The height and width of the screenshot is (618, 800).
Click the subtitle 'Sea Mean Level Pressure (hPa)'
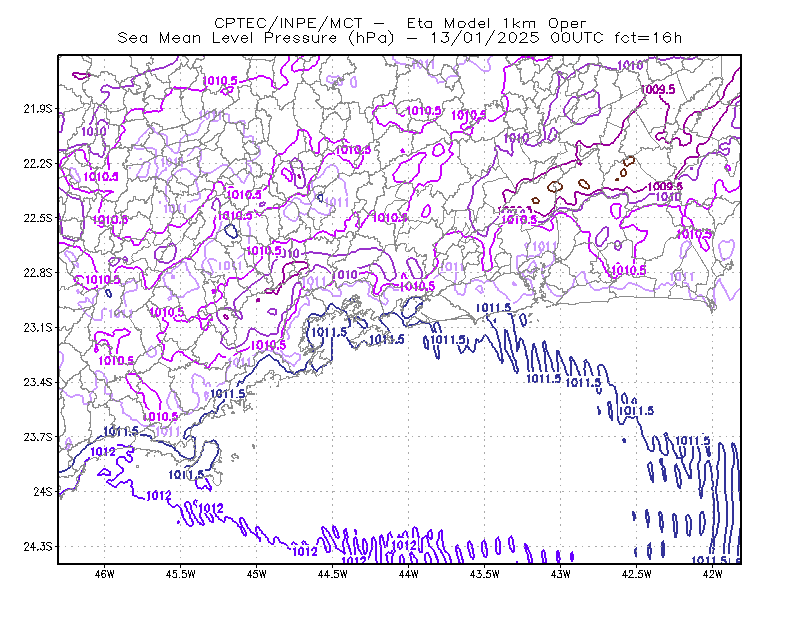click(256, 38)
